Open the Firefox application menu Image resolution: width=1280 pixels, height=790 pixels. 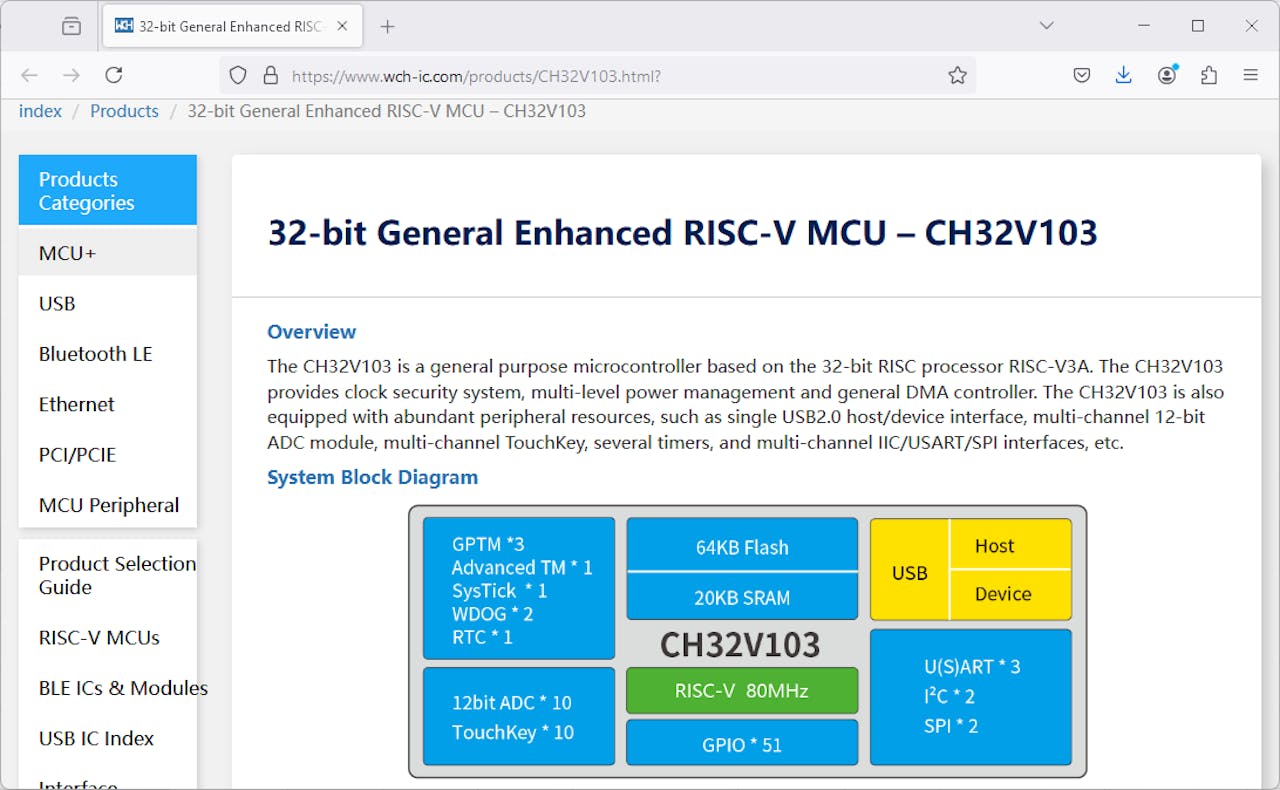(x=1251, y=75)
